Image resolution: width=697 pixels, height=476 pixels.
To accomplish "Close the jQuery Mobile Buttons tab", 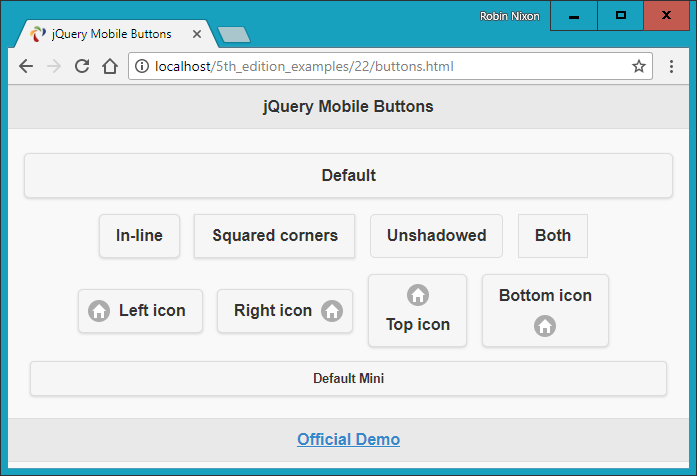I will (197, 34).
